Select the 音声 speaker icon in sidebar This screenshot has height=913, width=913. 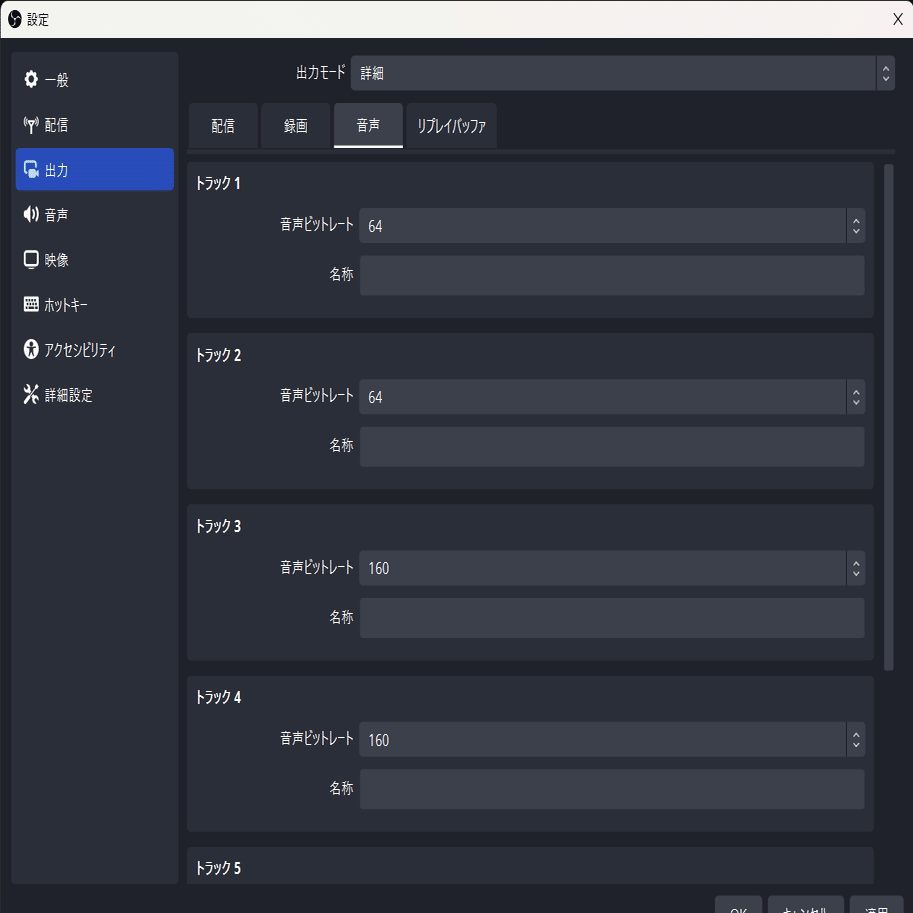point(31,214)
